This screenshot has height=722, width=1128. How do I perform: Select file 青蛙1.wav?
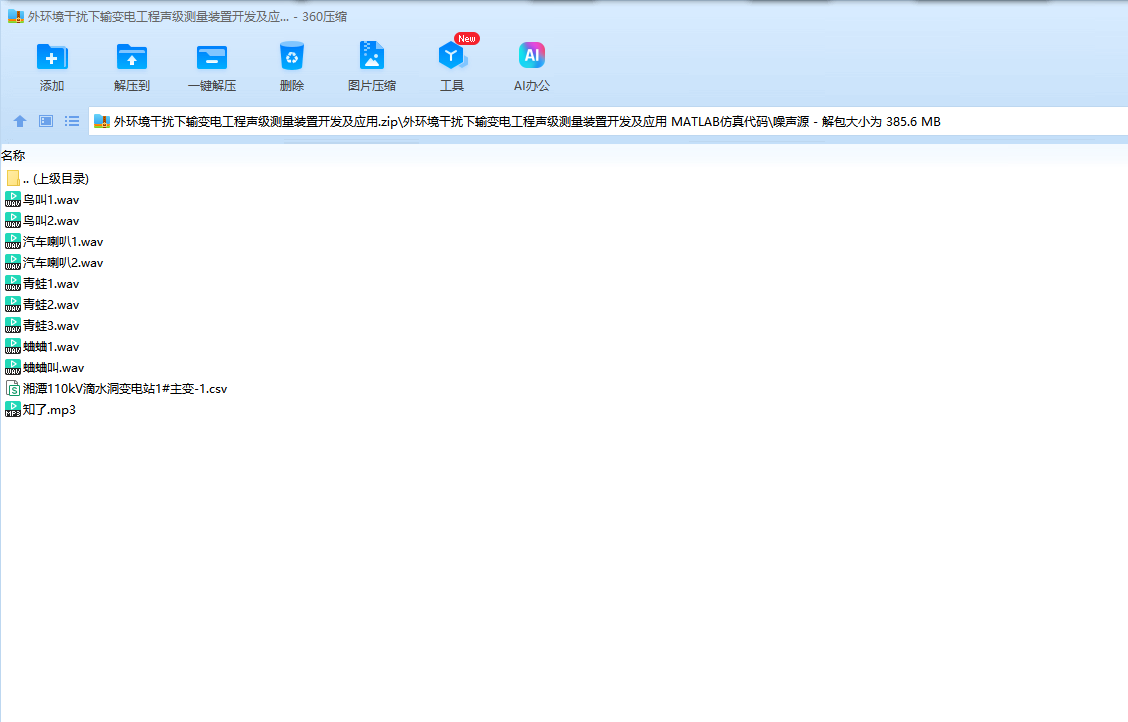[42, 283]
